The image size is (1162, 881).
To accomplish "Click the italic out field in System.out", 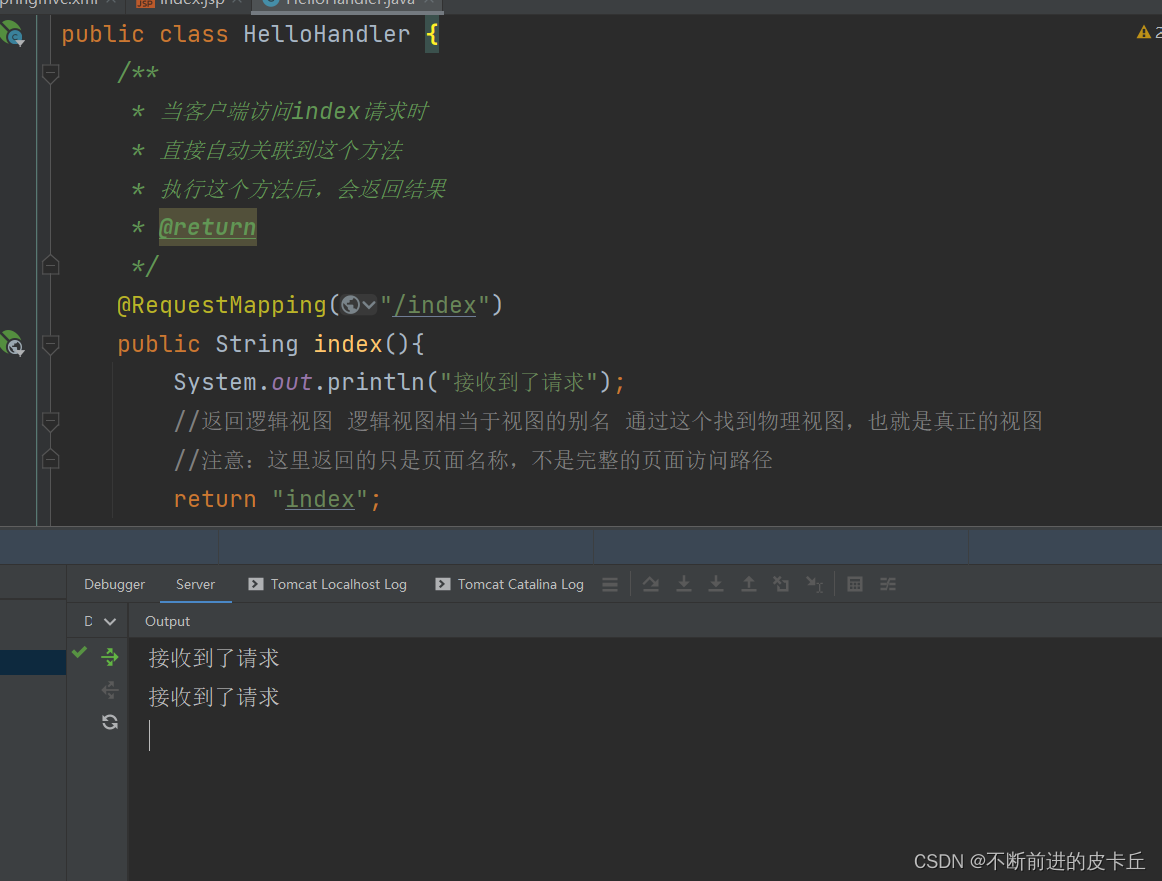I will click(x=292, y=382).
